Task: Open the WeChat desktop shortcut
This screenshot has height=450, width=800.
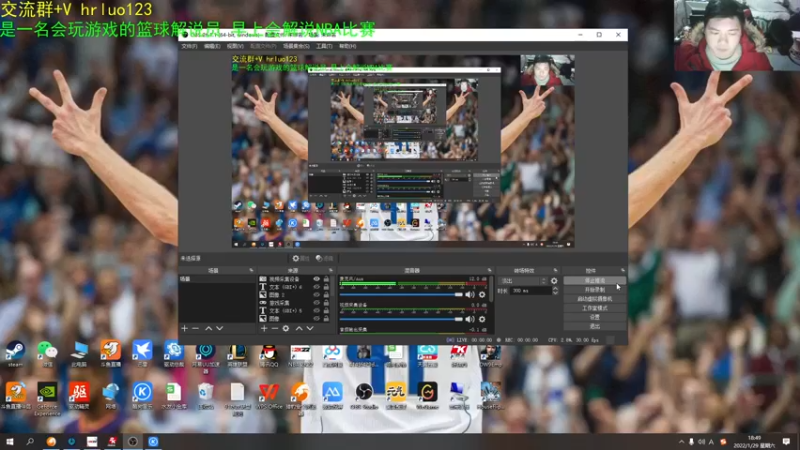Action: (x=47, y=353)
